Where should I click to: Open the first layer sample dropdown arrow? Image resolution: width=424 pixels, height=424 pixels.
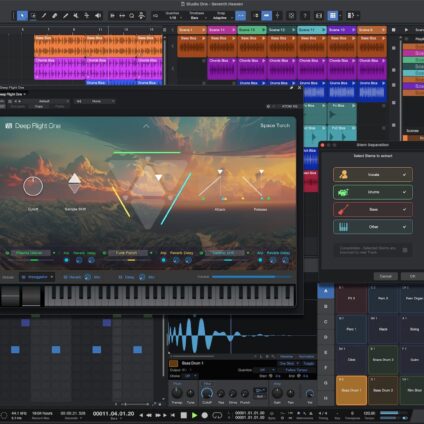click(54, 253)
